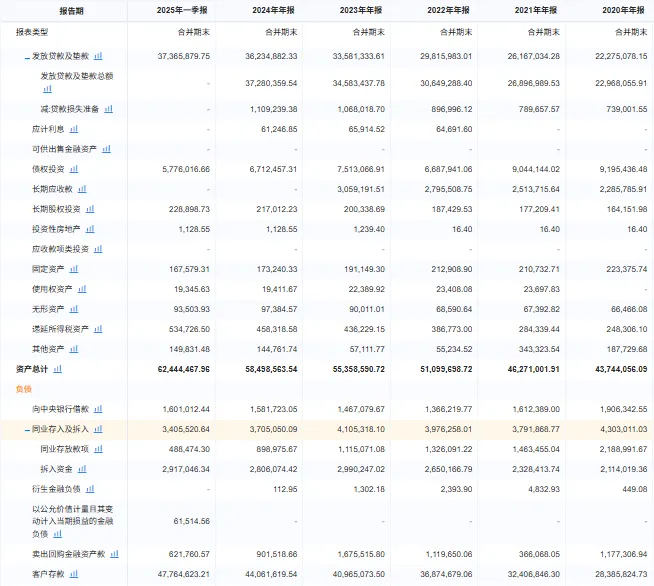Select deferred tax value 534,726.50
Screen dimensions: 654x586
click(x=189, y=329)
